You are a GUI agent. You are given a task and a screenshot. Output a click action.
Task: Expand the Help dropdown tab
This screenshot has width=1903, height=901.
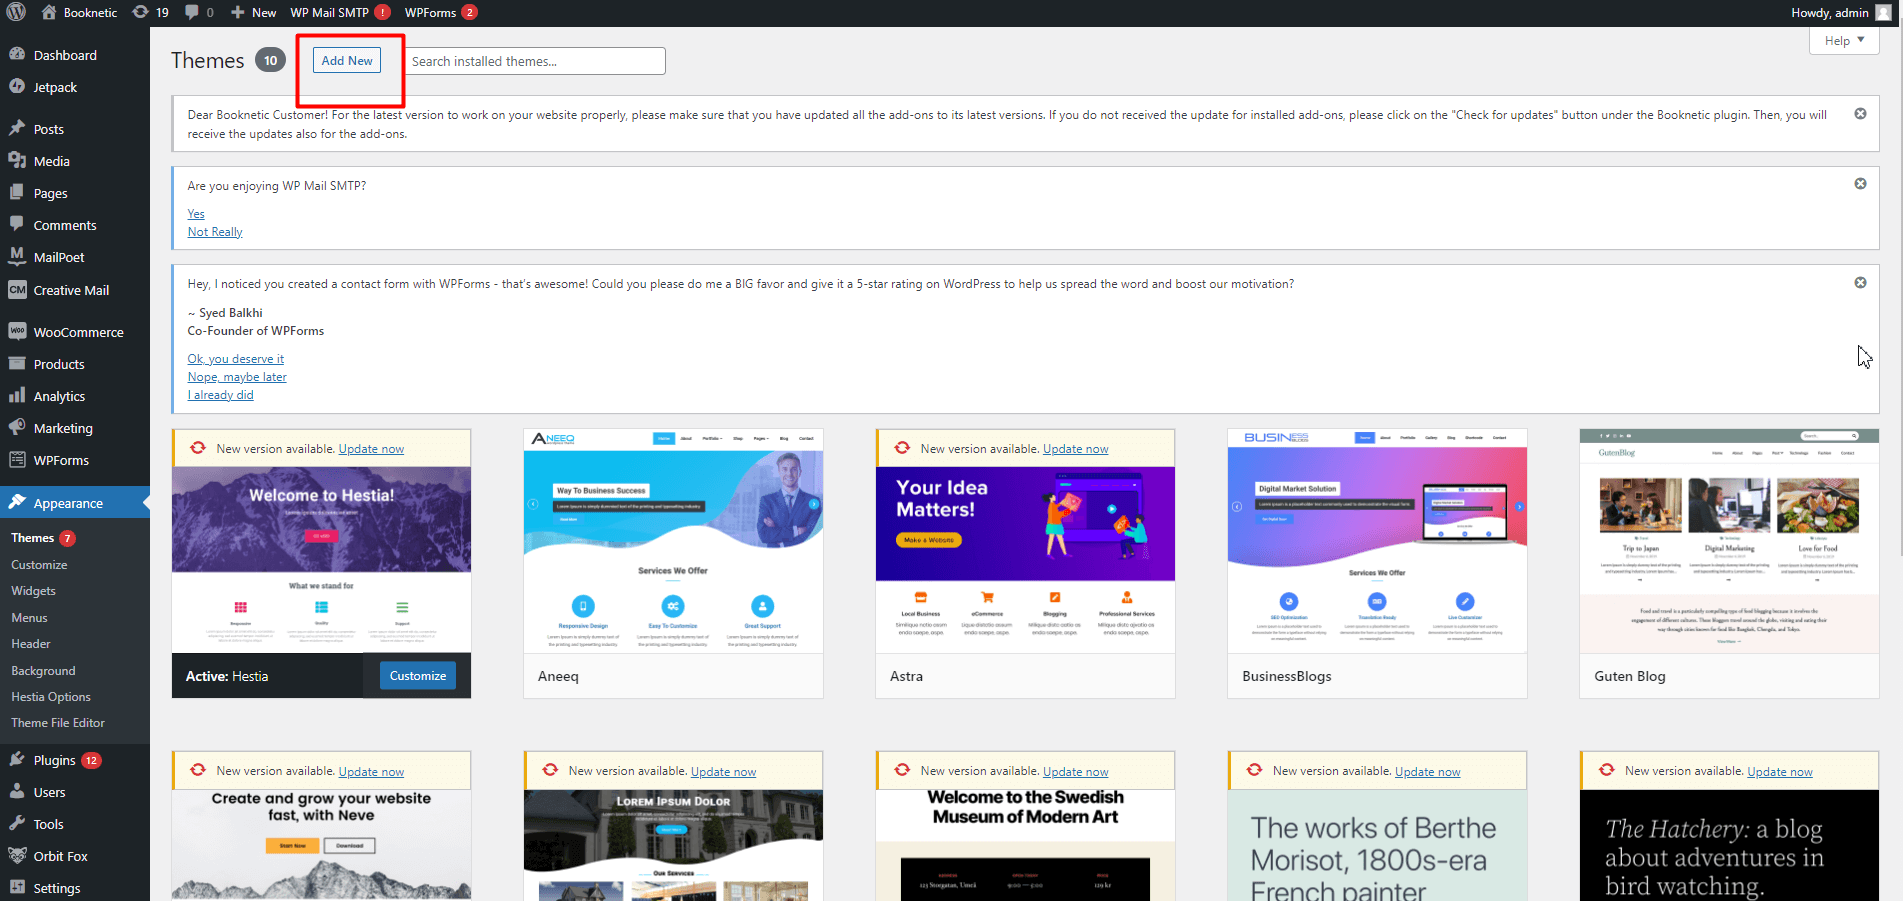(x=1844, y=41)
